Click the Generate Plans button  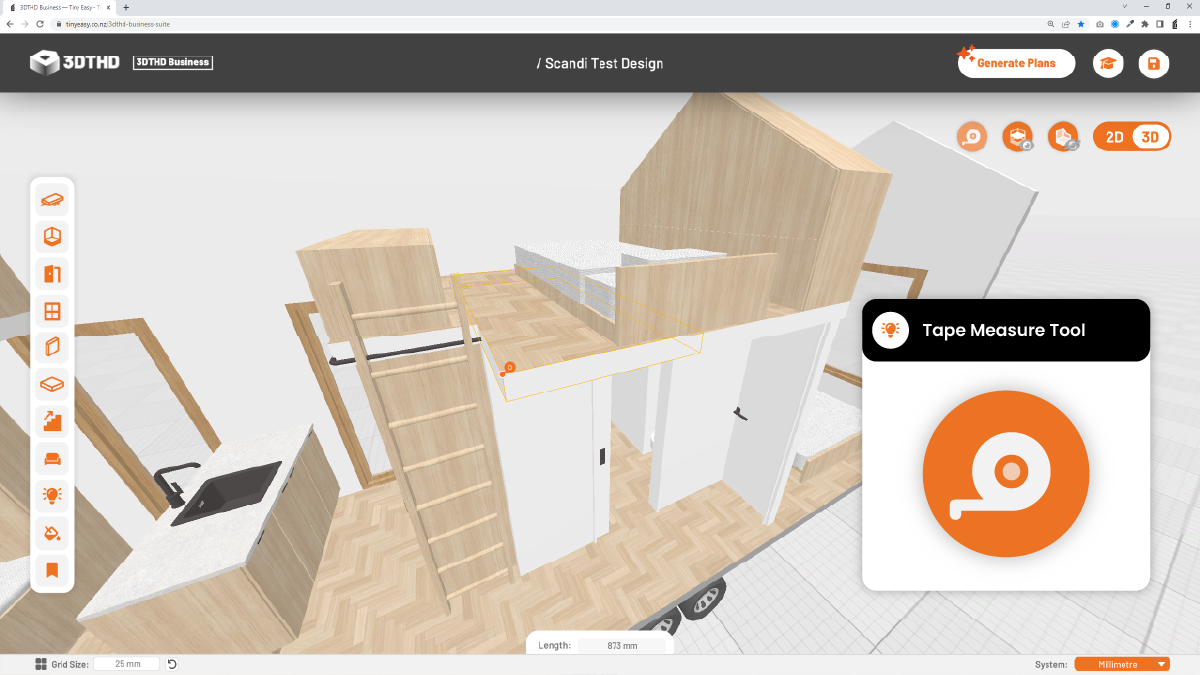pyautogui.click(x=1016, y=63)
